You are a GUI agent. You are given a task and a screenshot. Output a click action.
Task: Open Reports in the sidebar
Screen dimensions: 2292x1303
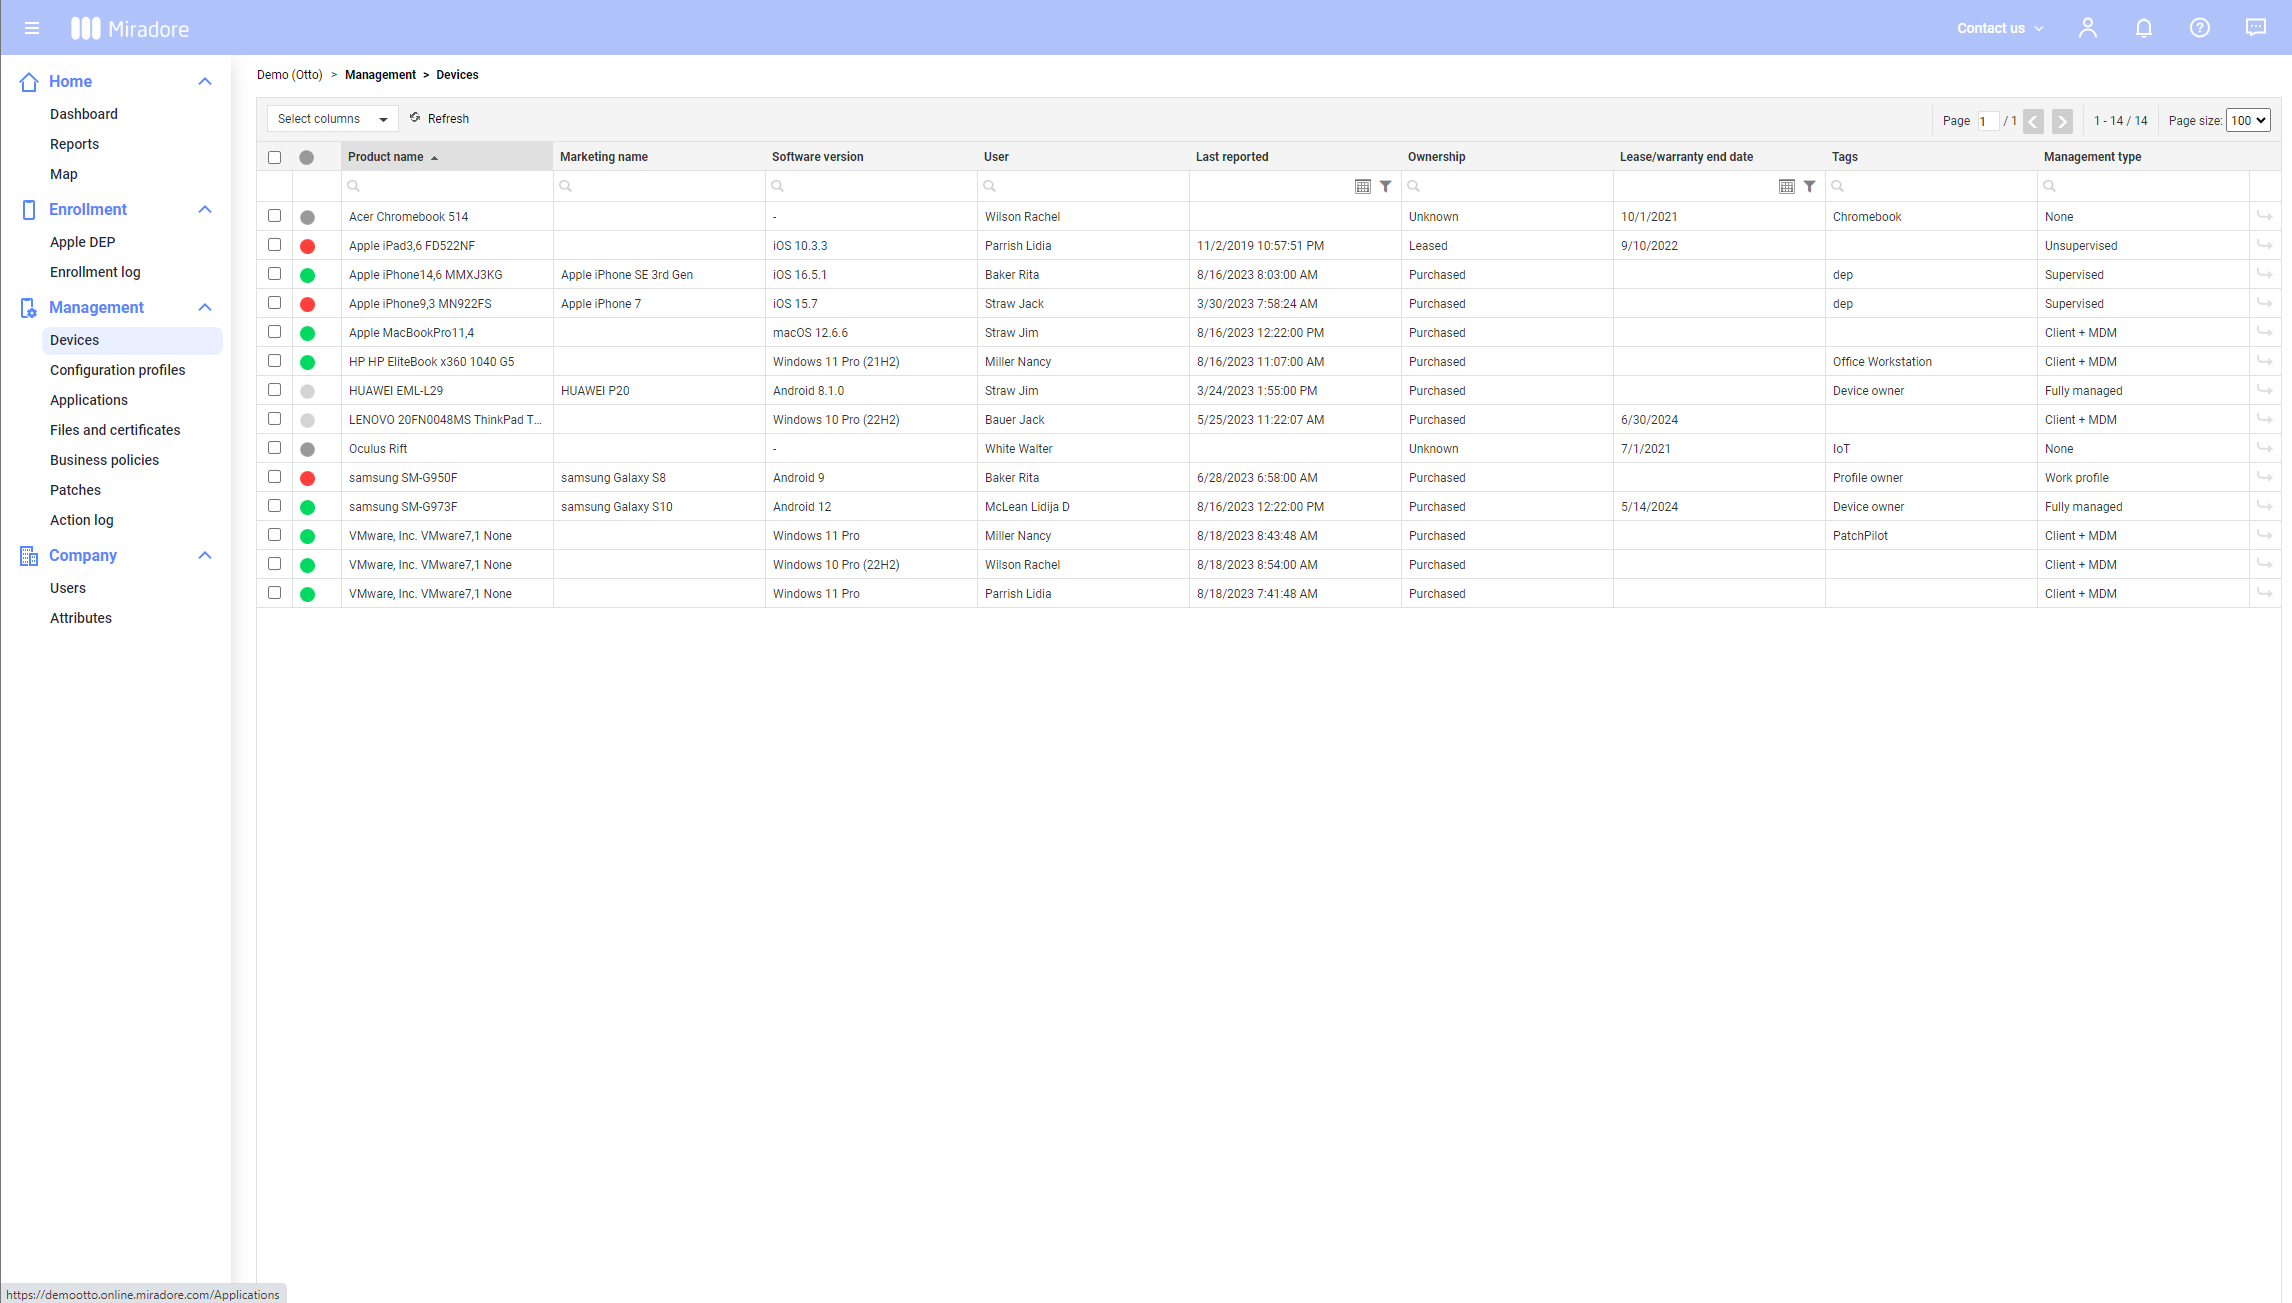[74, 144]
